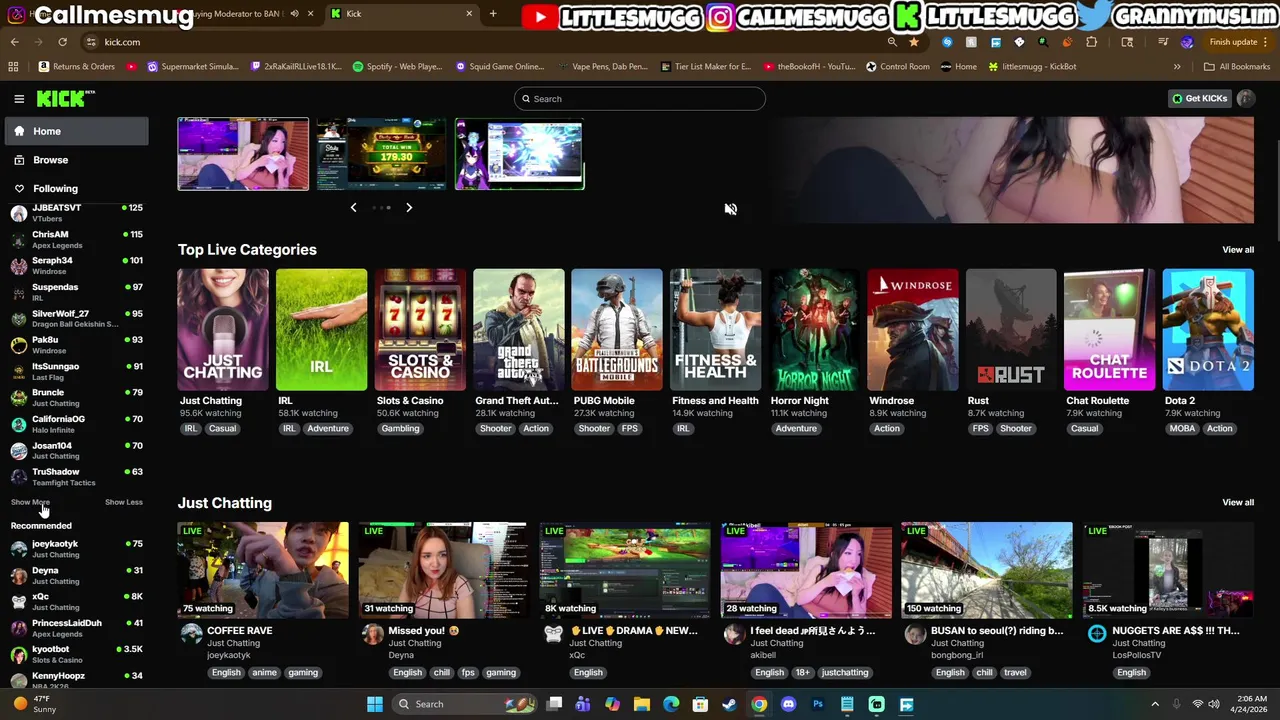Expand hidden bookmarks chevron

tap(1177, 66)
